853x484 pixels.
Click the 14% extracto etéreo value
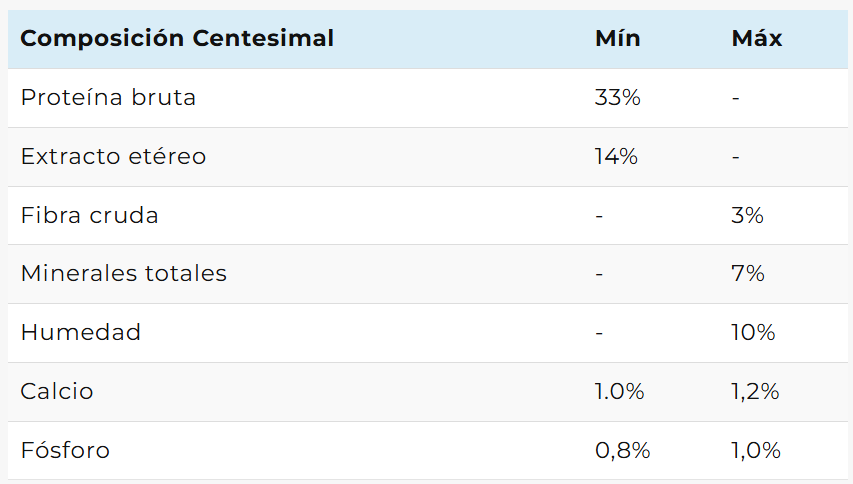point(616,157)
